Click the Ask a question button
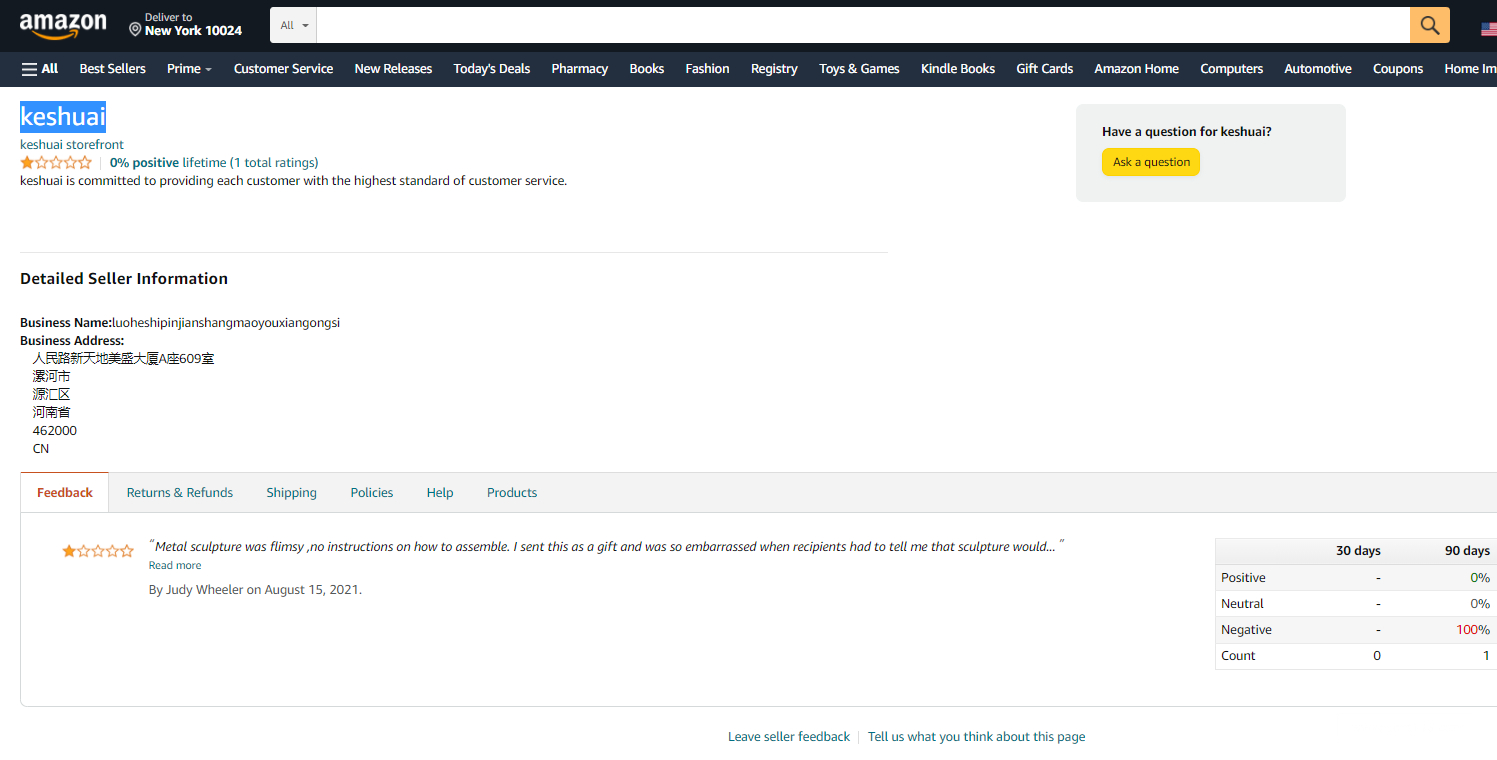Viewport: 1497px width, 760px height. pos(1151,162)
